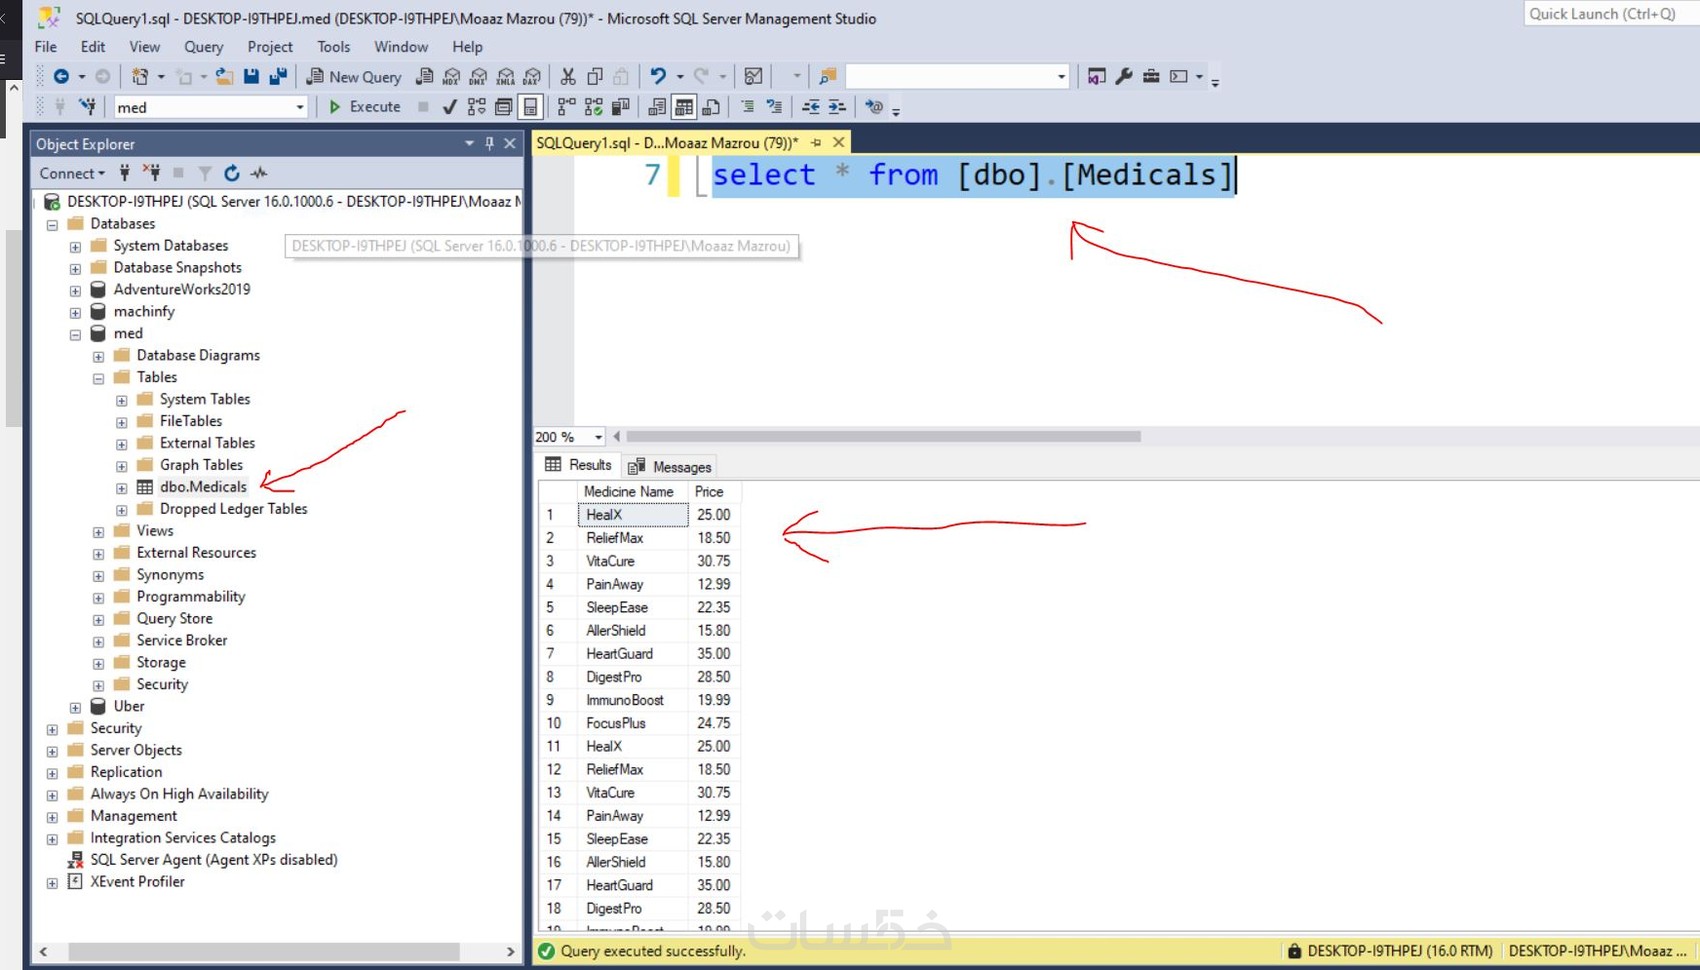The image size is (1700, 970).
Task: Click the Object Explorer horizontal scrollbar
Action: pos(264,952)
